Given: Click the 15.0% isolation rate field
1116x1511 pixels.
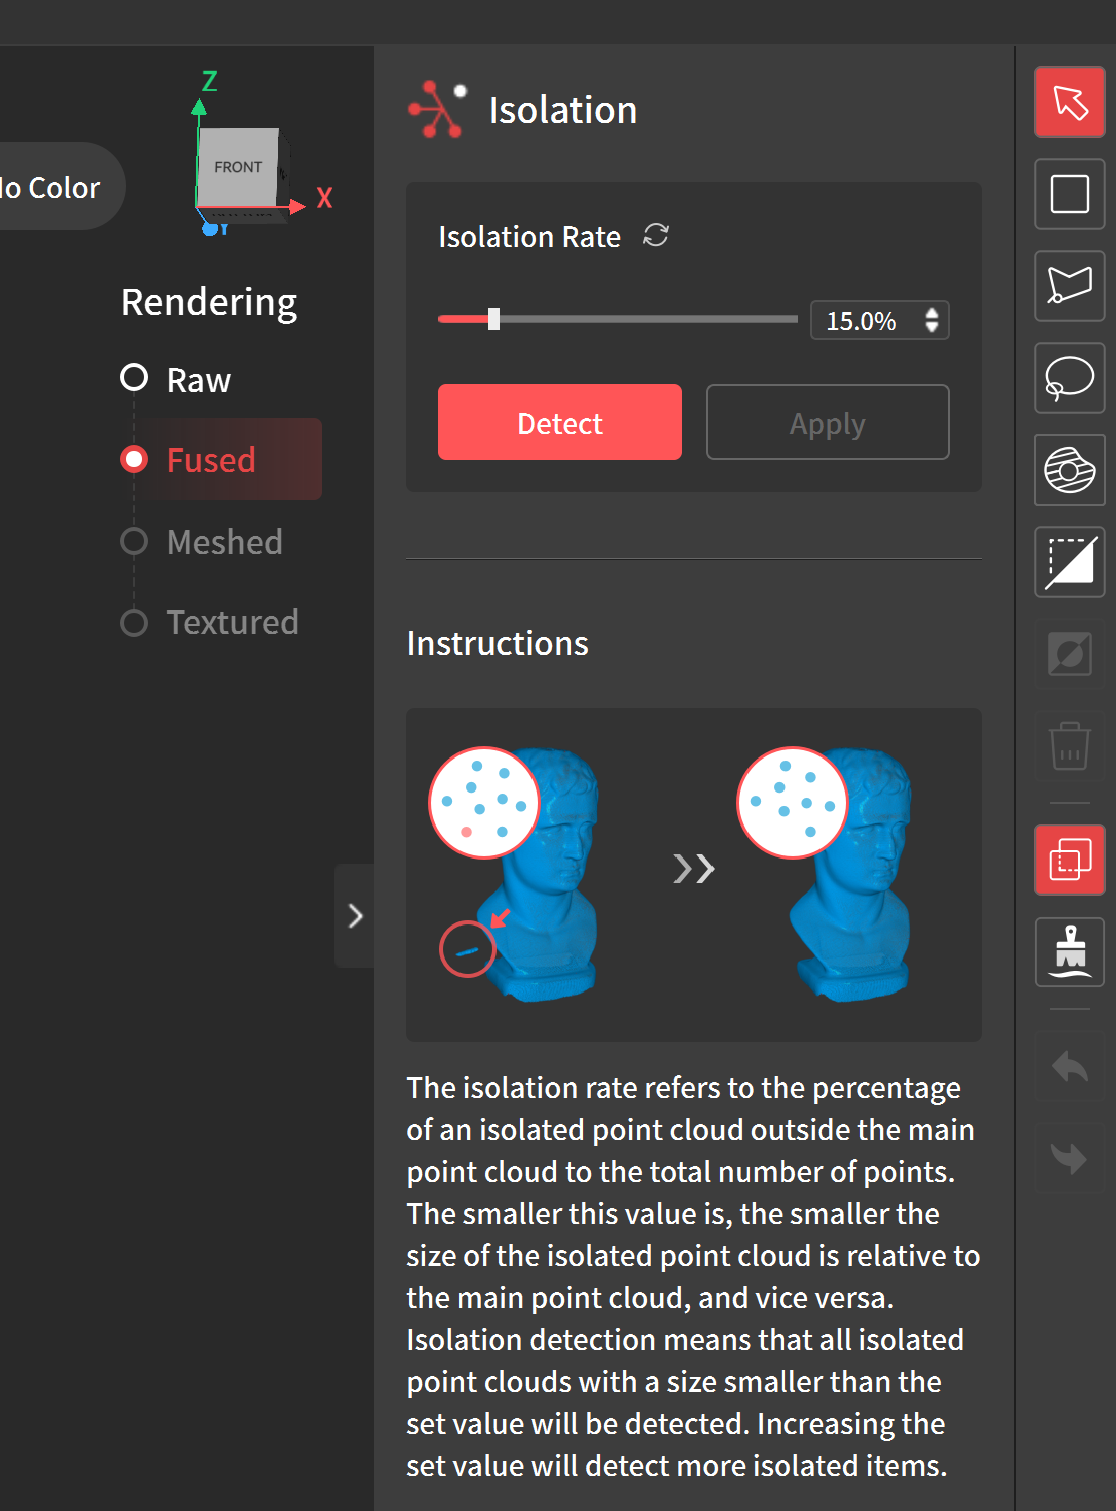Looking at the screenshot, I should (862, 321).
